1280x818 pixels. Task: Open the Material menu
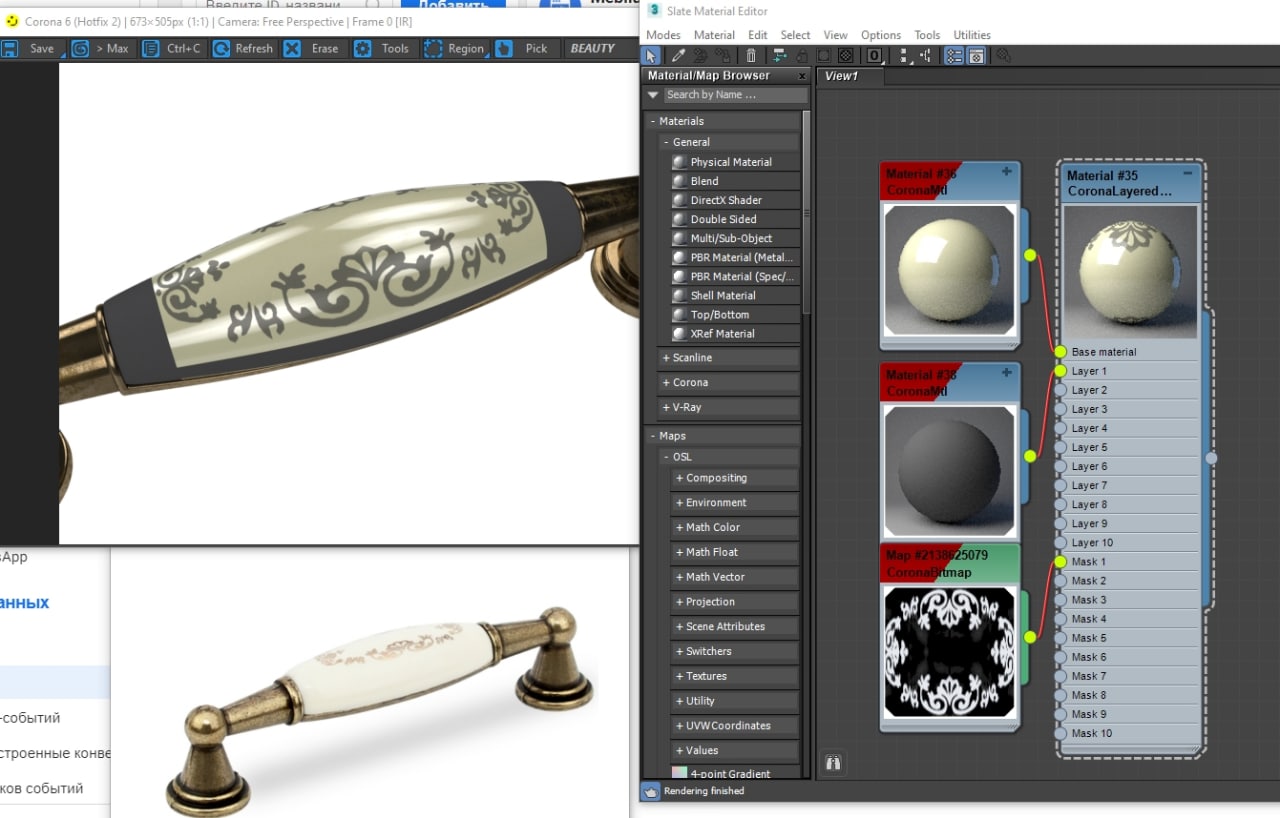point(714,35)
